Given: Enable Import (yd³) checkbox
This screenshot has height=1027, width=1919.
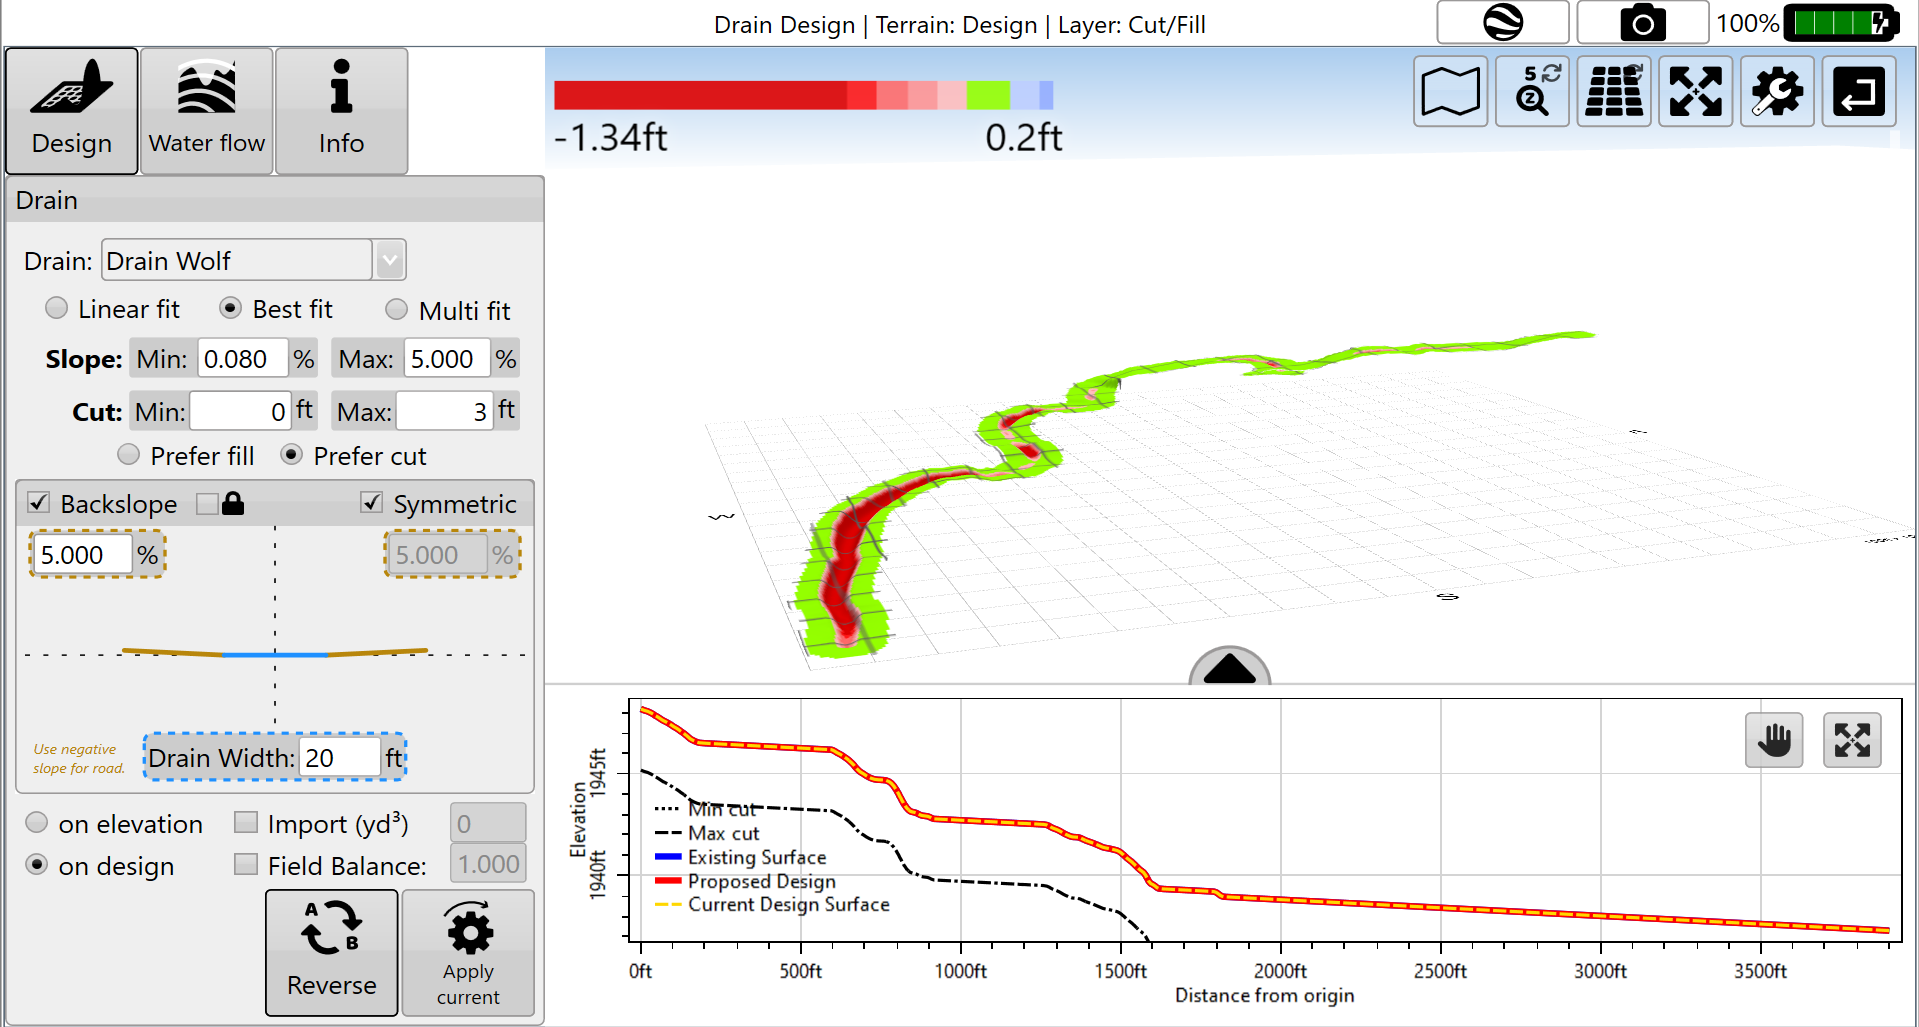Looking at the screenshot, I should [x=246, y=822].
